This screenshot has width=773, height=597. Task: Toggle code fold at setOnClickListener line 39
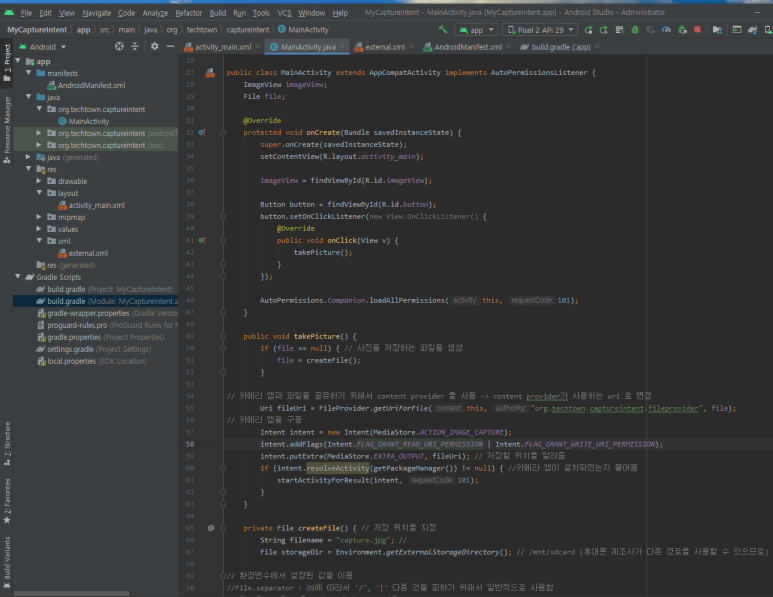click(x=223, y=217)
